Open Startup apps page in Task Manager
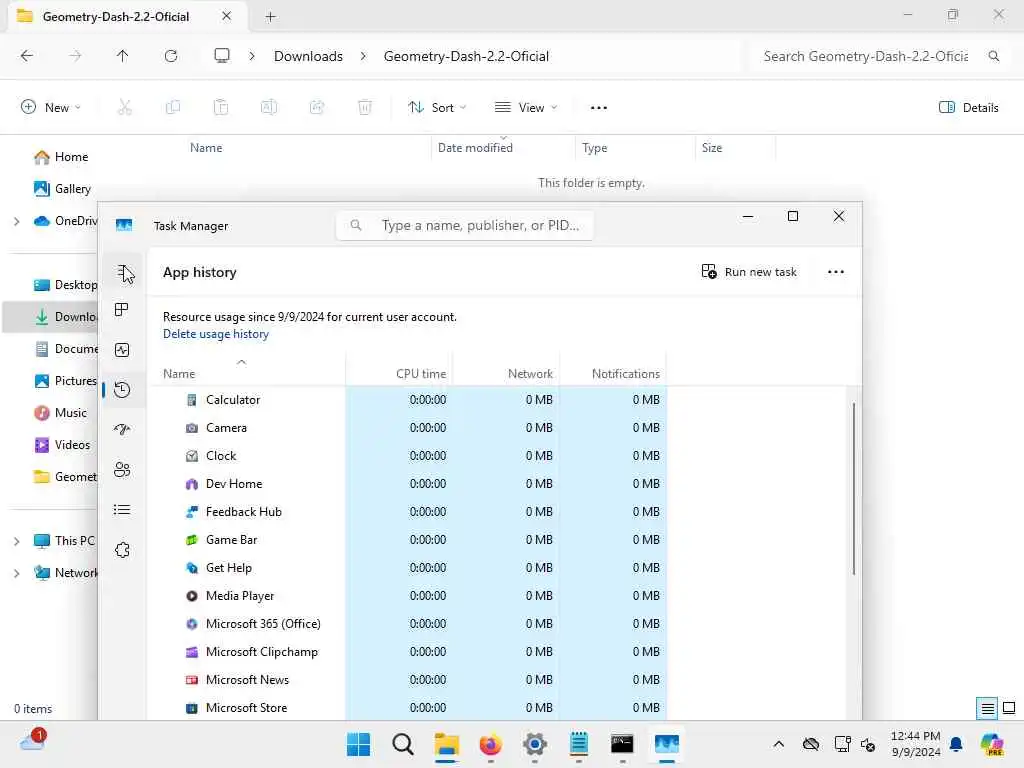 [x=122, y=429]
